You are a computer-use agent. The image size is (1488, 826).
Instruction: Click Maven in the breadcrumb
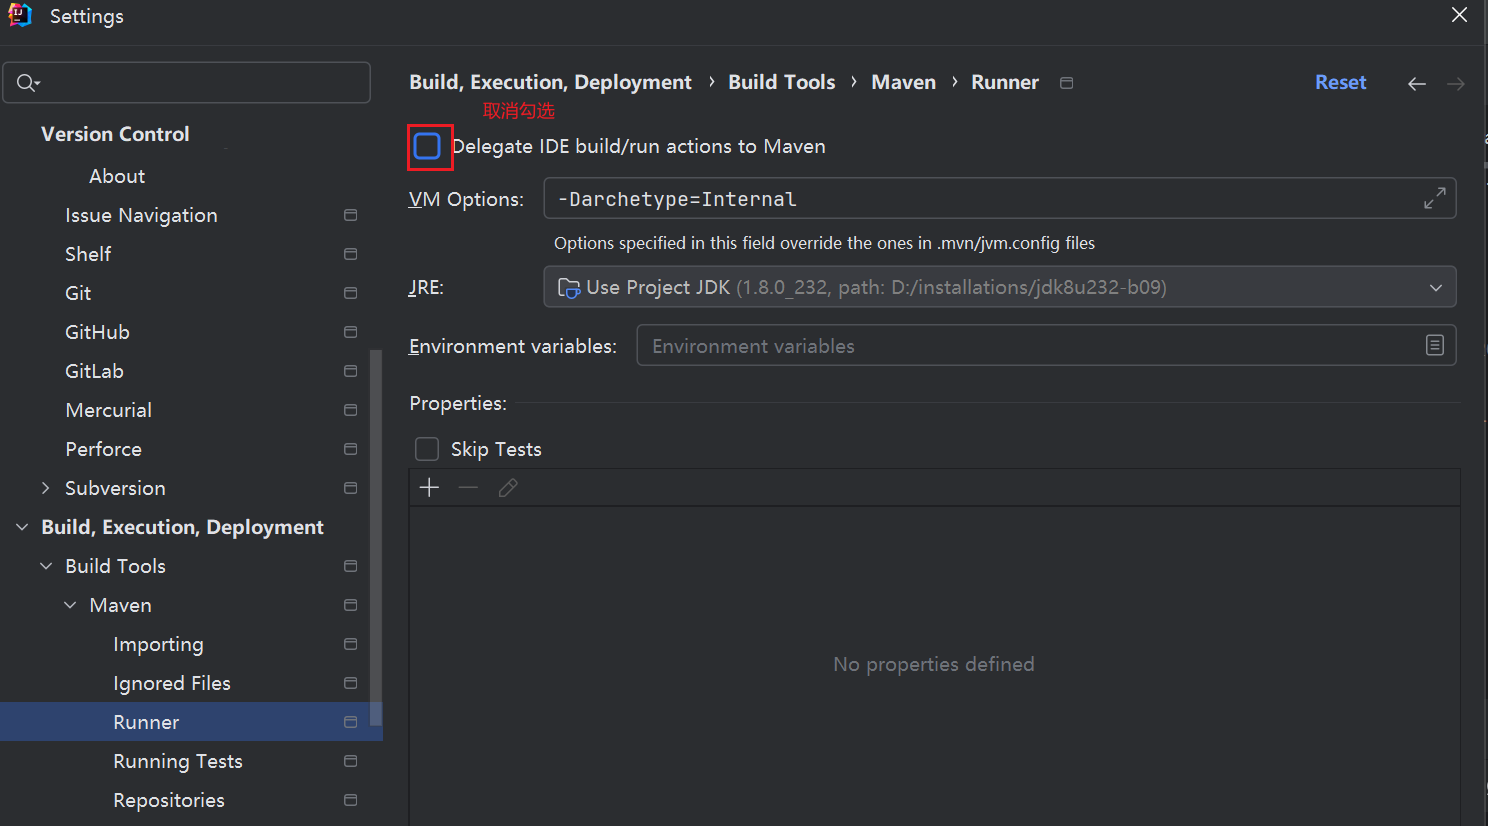(903, 83)
